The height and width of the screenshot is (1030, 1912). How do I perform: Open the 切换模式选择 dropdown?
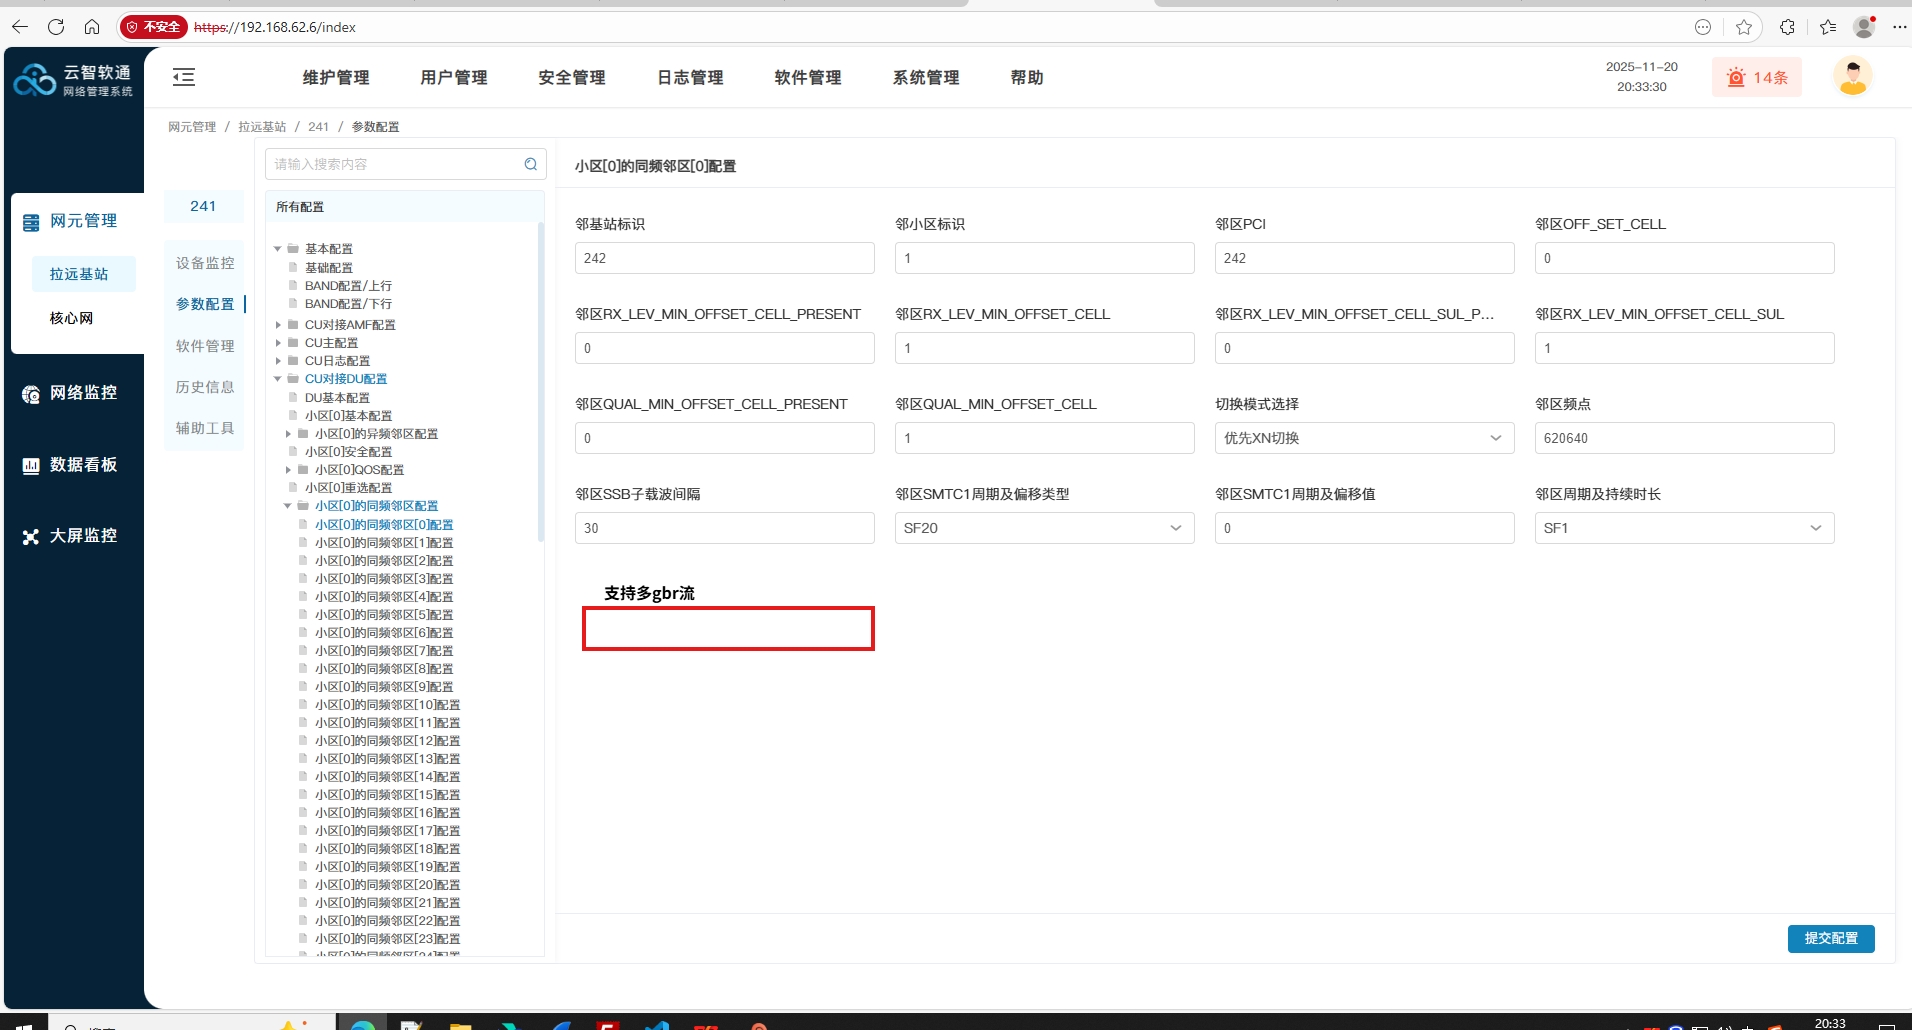tap(1364, 438)
